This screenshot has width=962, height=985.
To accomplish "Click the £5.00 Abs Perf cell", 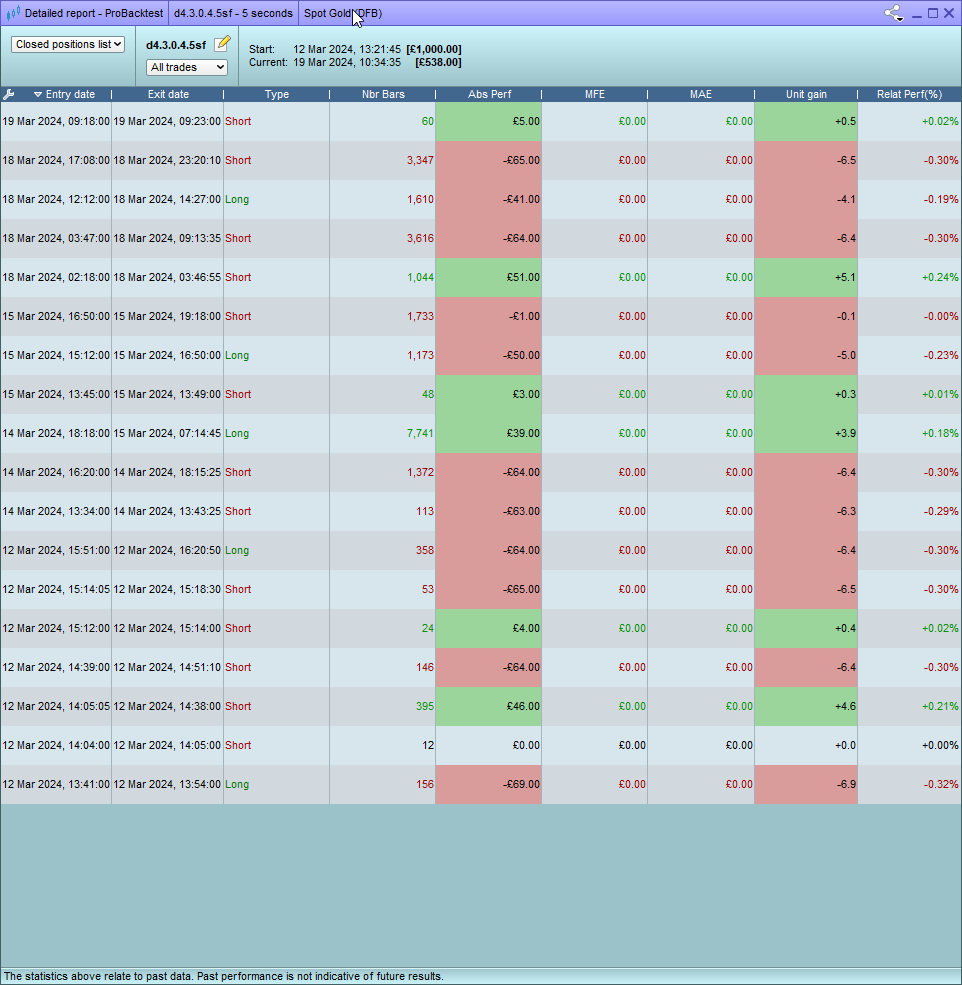I will (x=488, y=121).
